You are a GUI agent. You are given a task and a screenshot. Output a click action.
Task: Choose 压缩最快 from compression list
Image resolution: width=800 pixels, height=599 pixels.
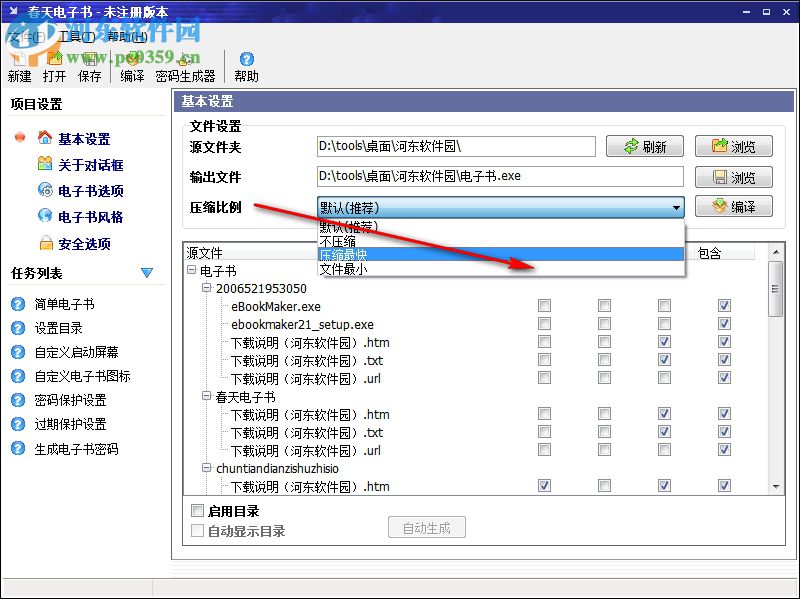(501, 254)
